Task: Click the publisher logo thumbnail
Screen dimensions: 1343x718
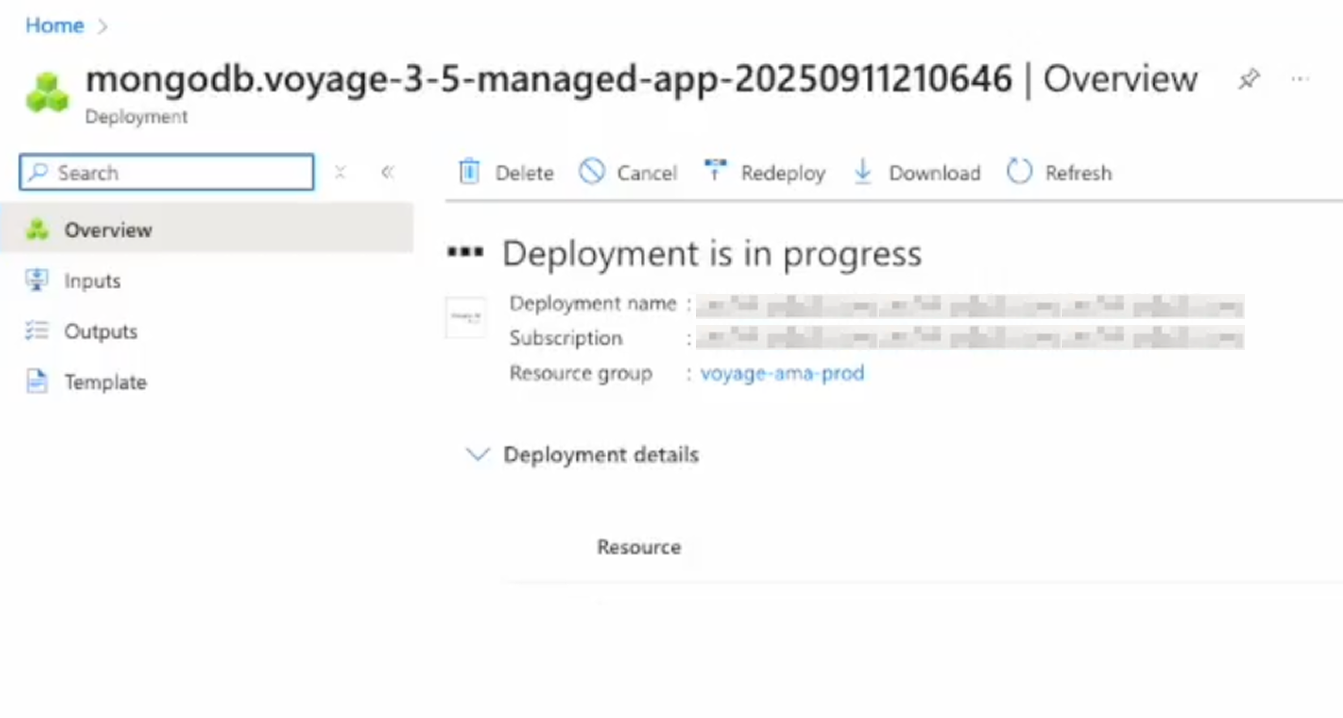Action: (466, 317)
